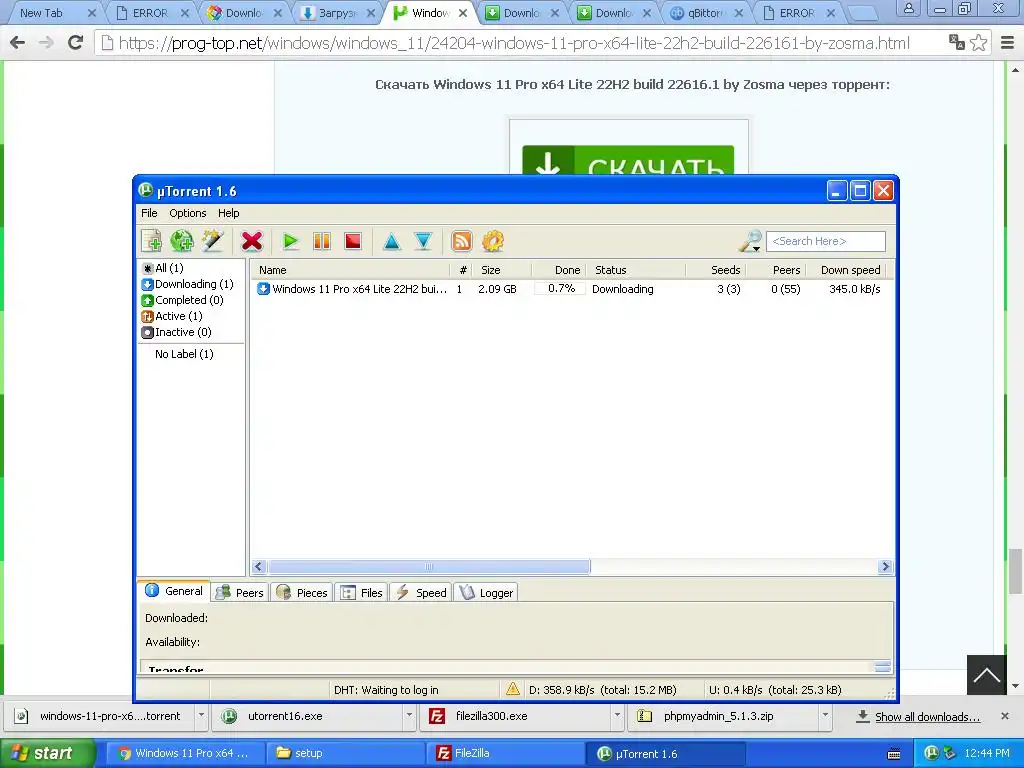Image resolution: width=1024 pixels, height=768 pixels.
Task: Sort by Done column header
Action: click(x=558, y=270)
